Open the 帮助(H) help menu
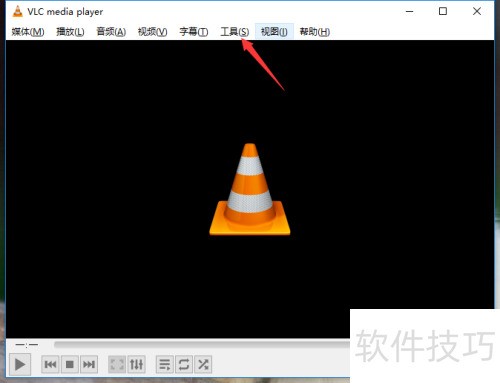The image size is (500, 383). point(315,32)
